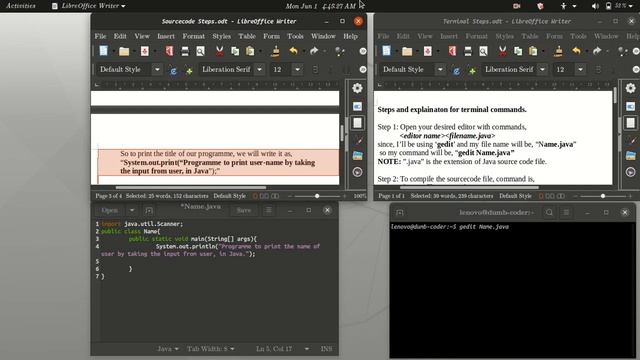Adjust zoom slider handle in Terminal Steps status bar
Image resolution: width=640 pixels, height=360 pixels.
(x=603, y=196)
